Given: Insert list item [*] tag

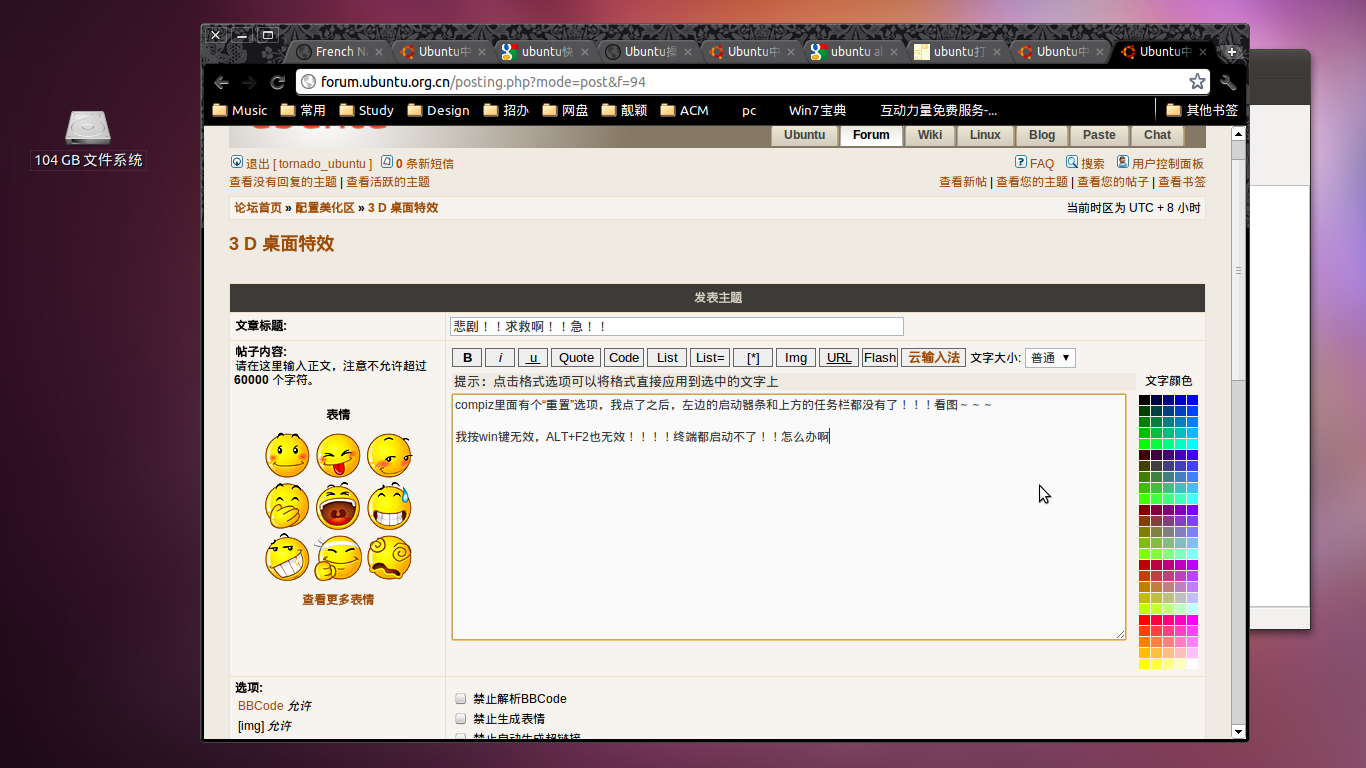Looking at the screenshot, I should (x=753, y=358).
